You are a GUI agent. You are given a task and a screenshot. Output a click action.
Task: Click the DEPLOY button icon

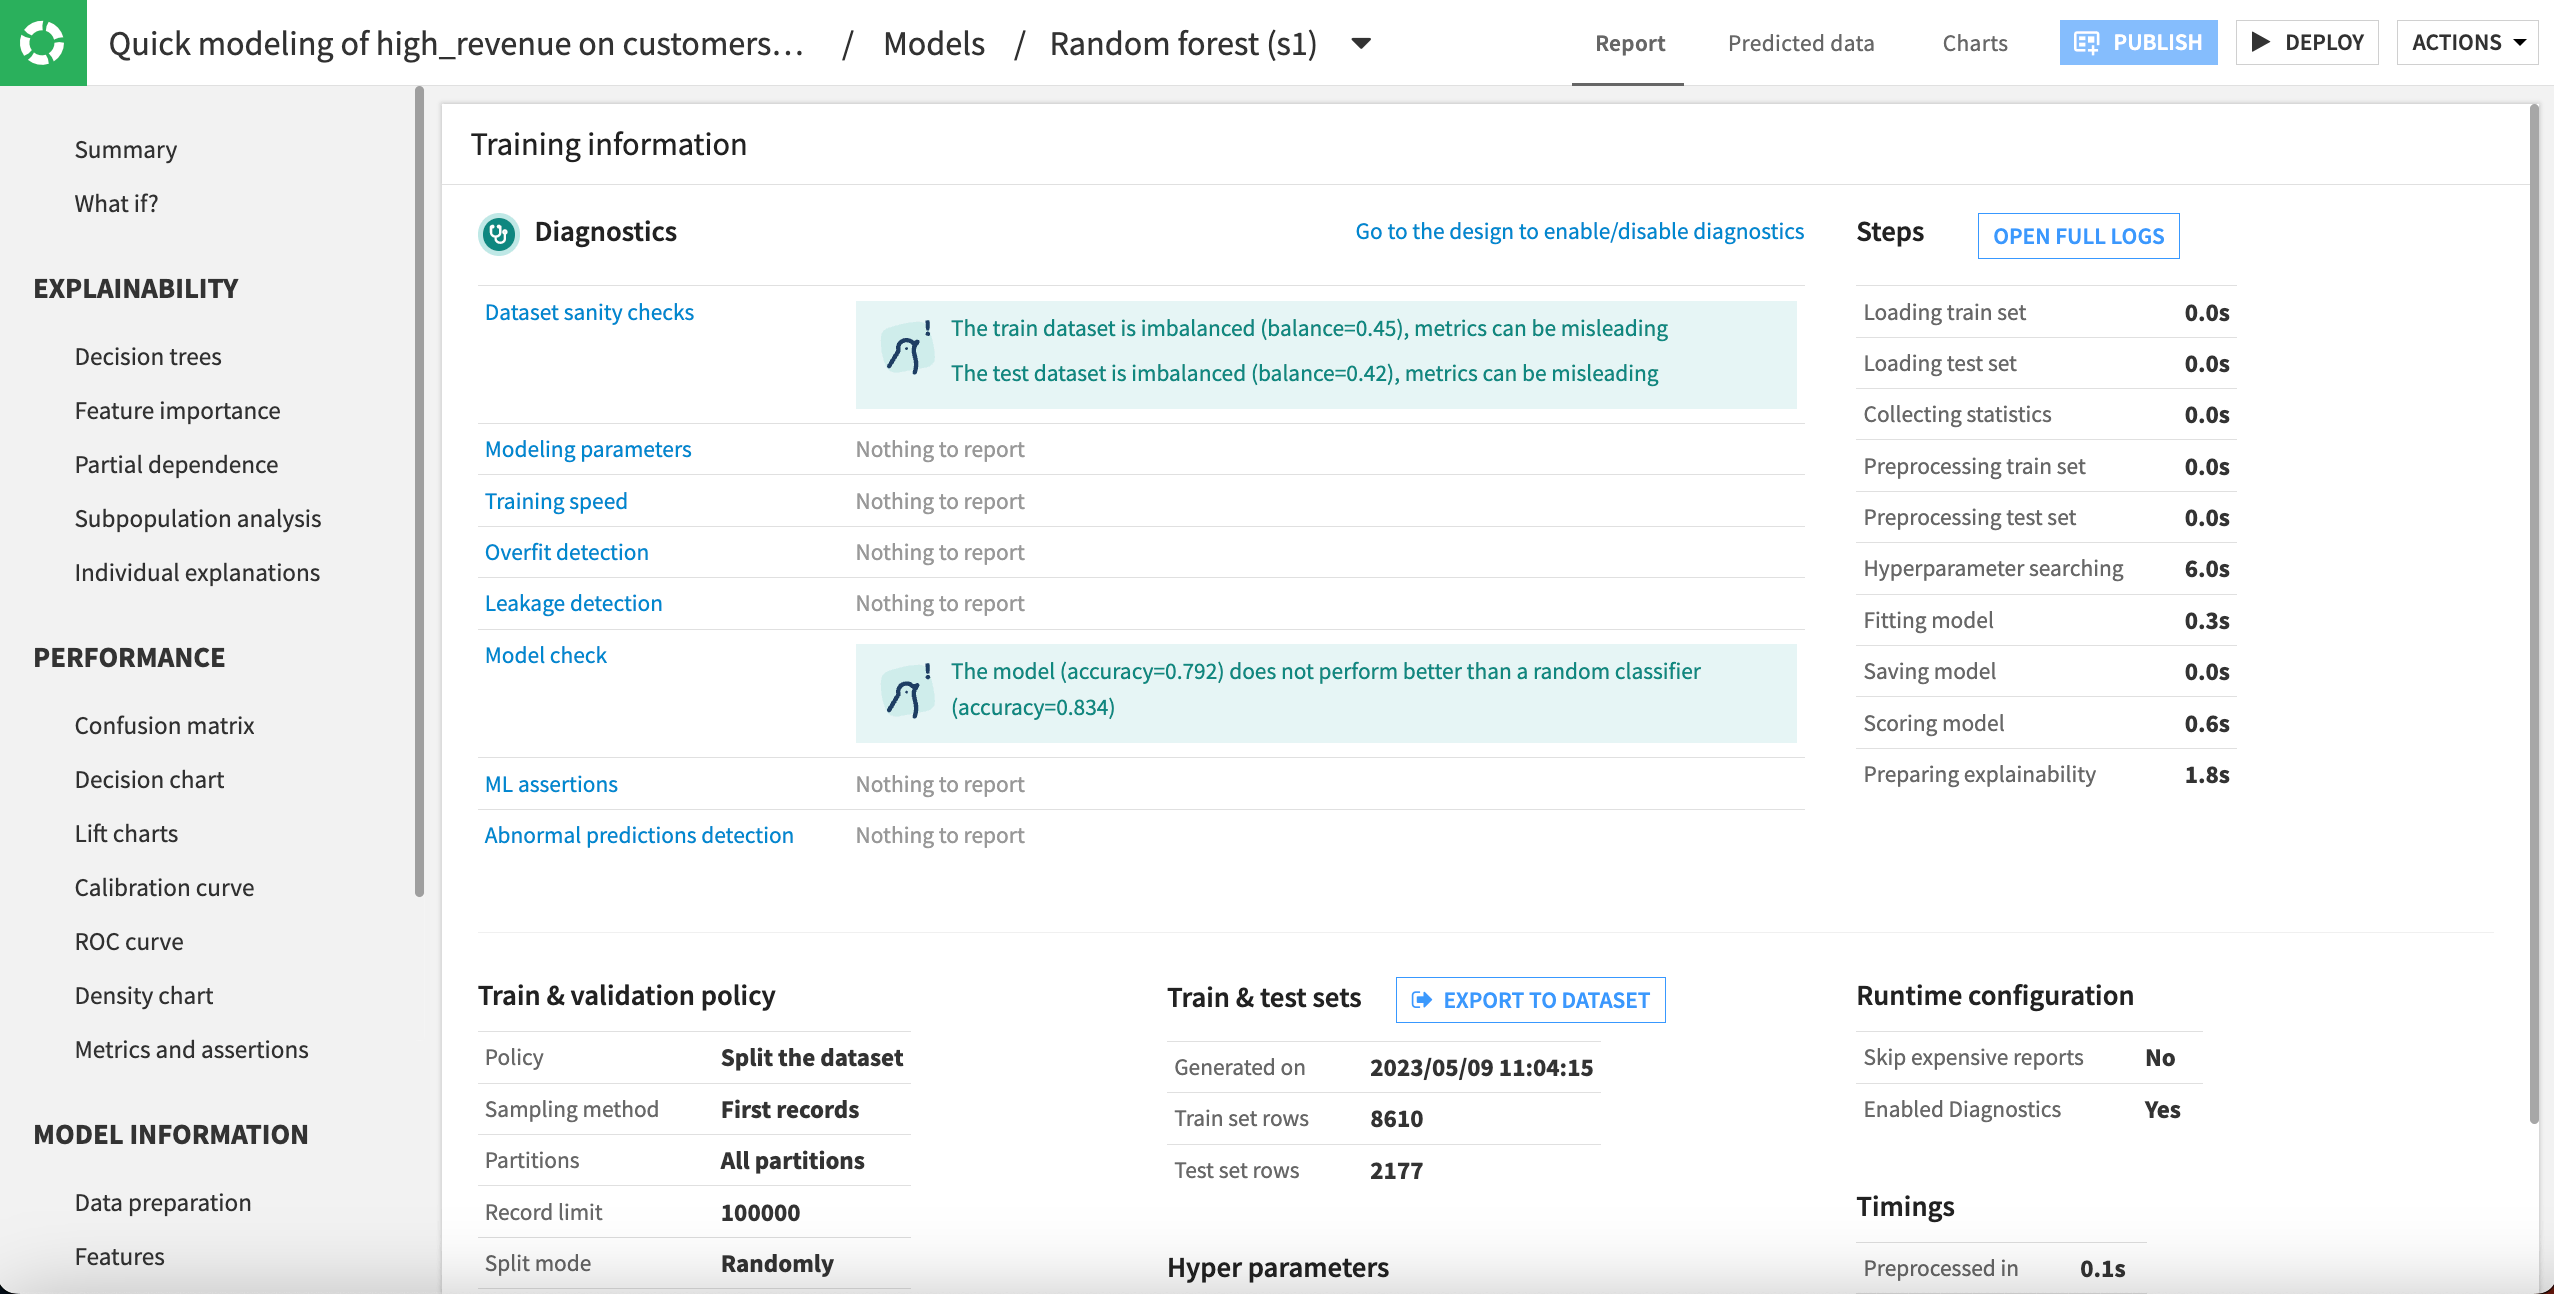click(2259, 41)
